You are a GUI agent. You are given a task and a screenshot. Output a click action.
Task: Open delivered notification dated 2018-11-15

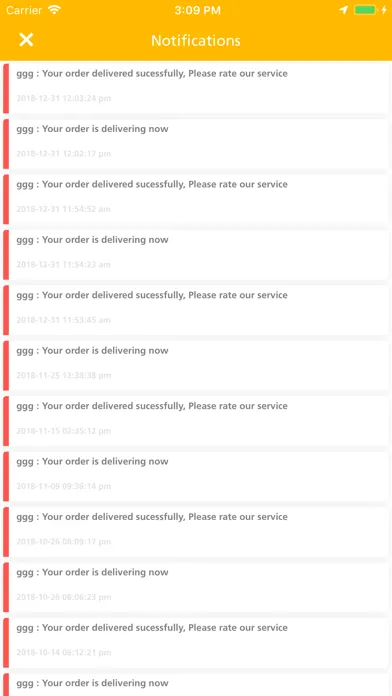196,421
